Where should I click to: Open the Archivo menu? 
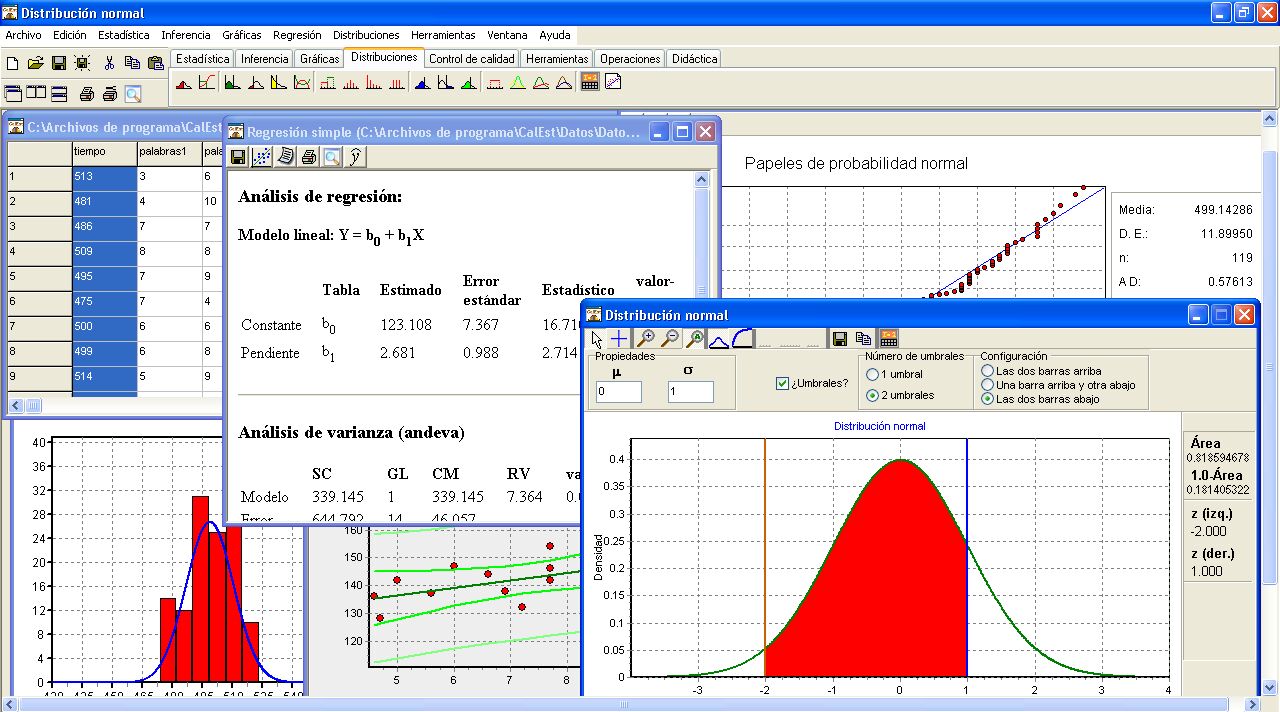tap(23, 35)
